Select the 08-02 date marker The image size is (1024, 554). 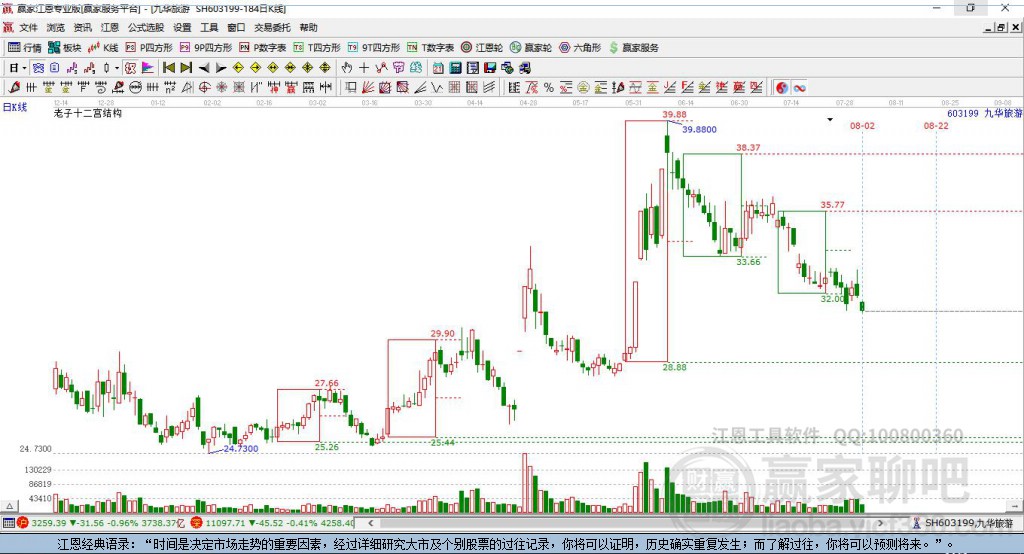coord(862,125)
